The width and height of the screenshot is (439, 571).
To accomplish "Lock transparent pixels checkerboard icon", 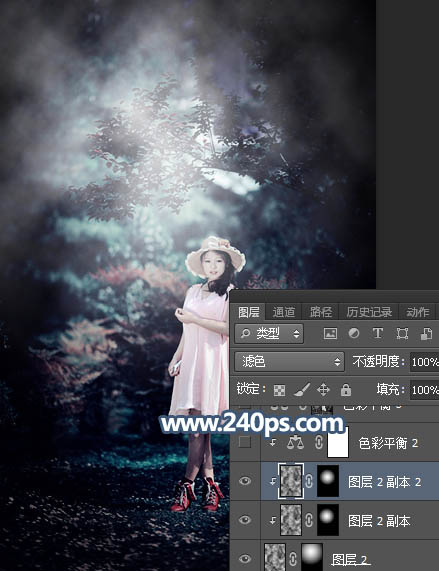I will tap(279, 390).
